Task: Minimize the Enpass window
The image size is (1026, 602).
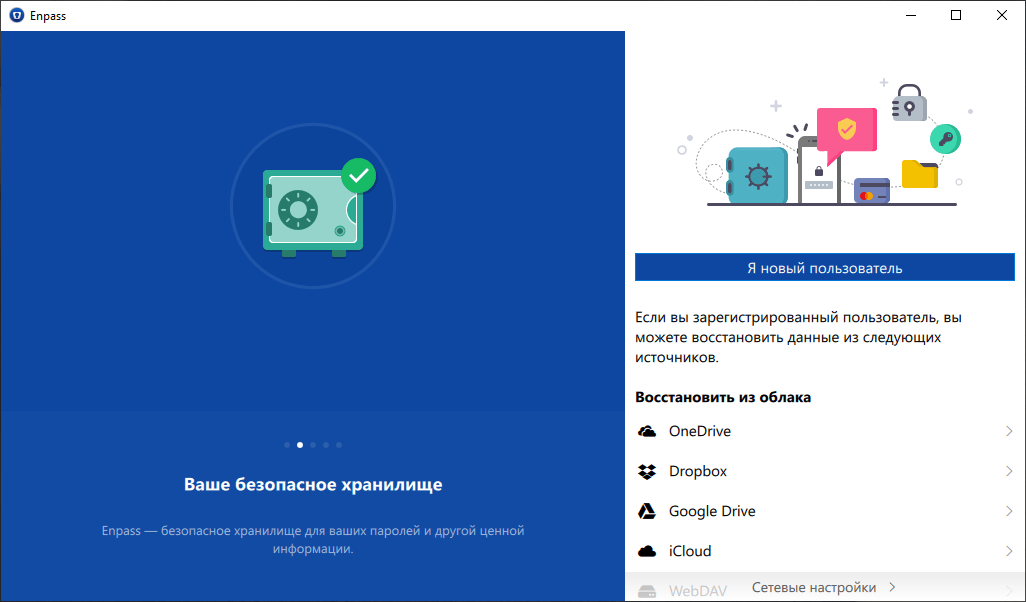Action: (x=910, y=15)
